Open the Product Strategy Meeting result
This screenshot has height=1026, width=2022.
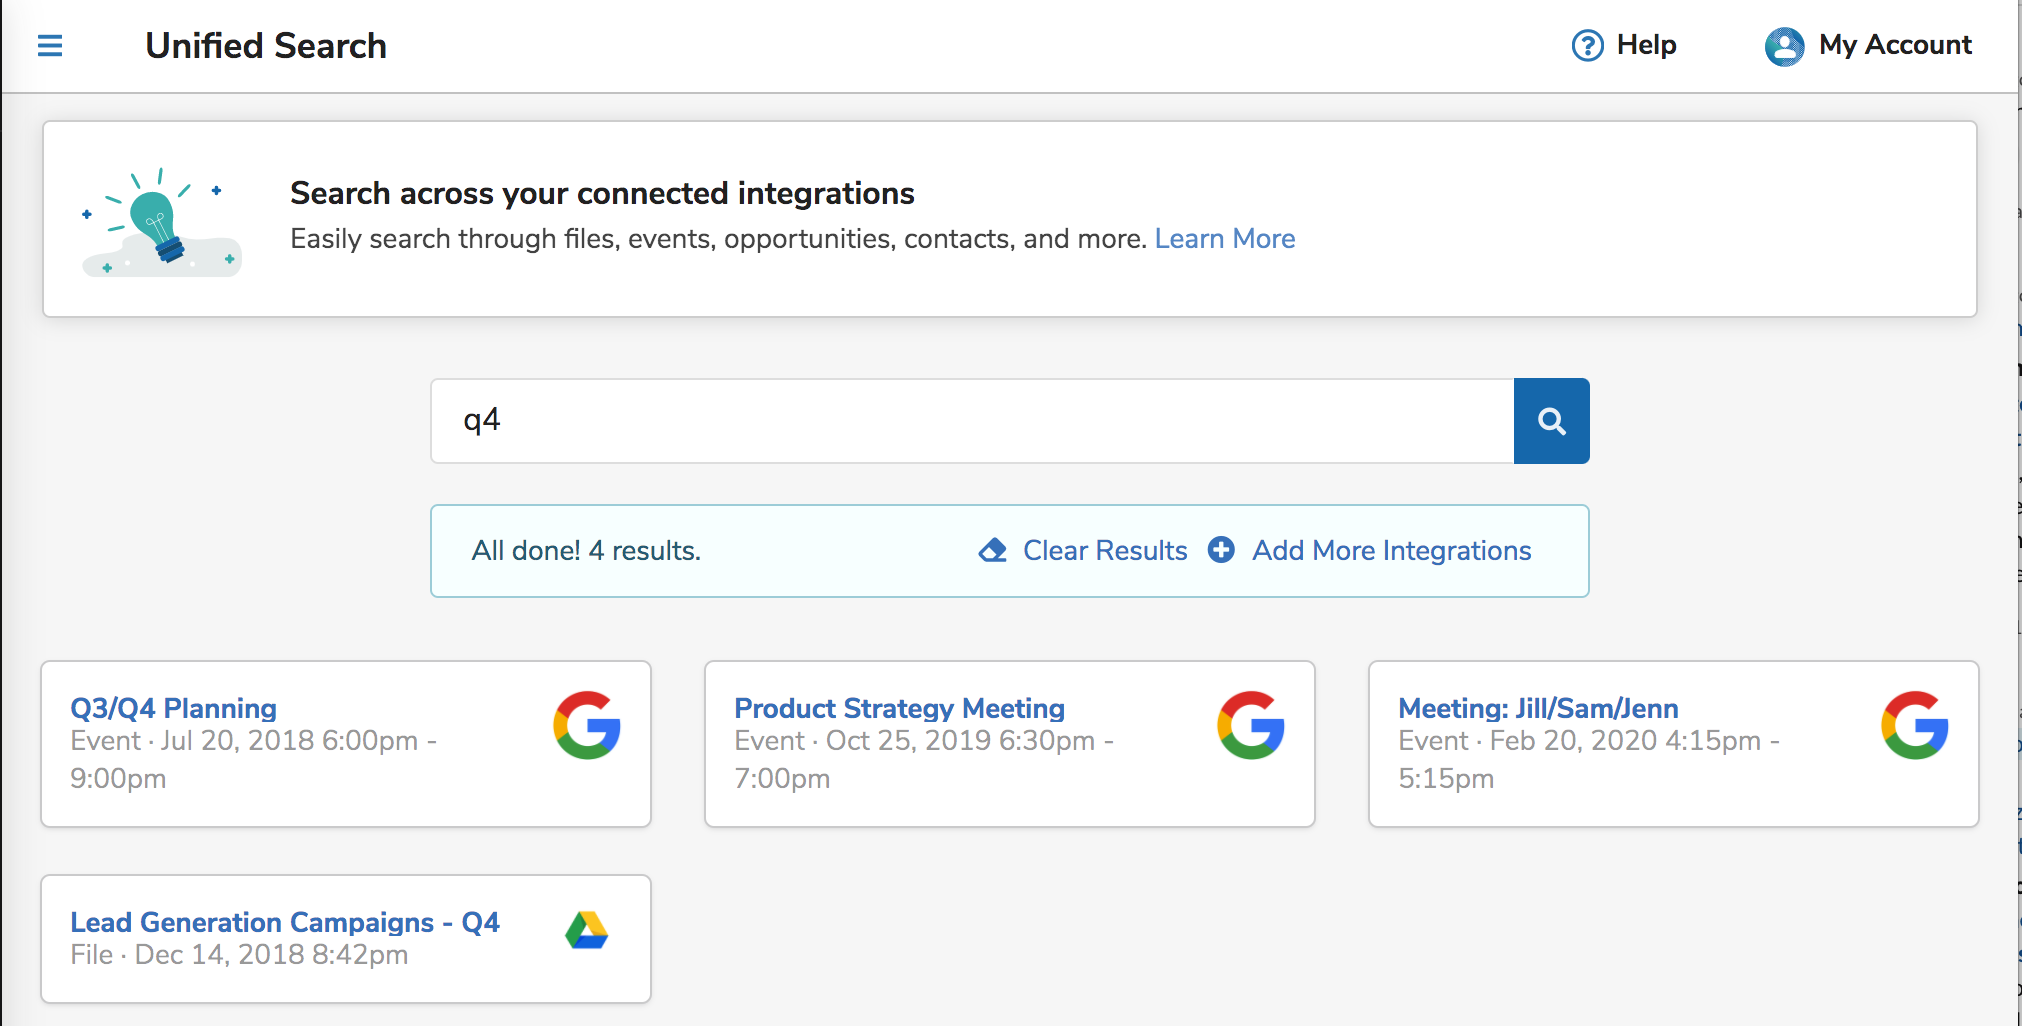pos(899,708)
